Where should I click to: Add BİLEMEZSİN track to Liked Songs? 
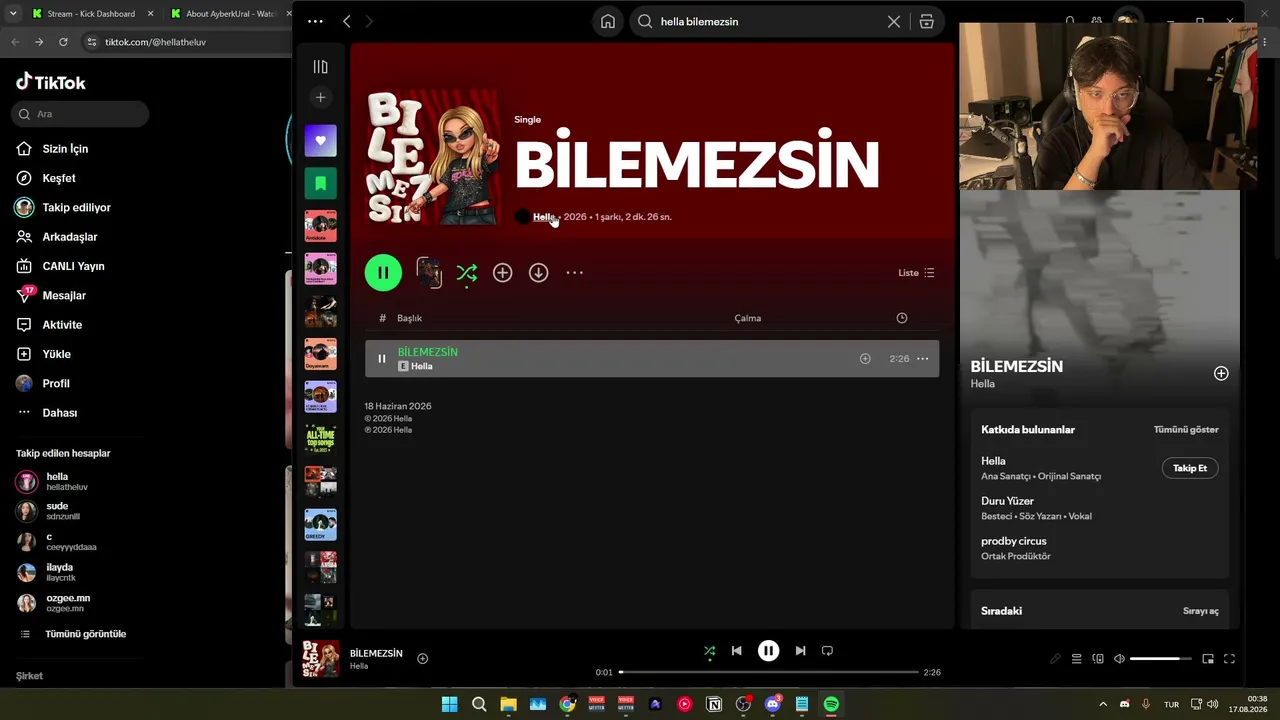(865, 359)
